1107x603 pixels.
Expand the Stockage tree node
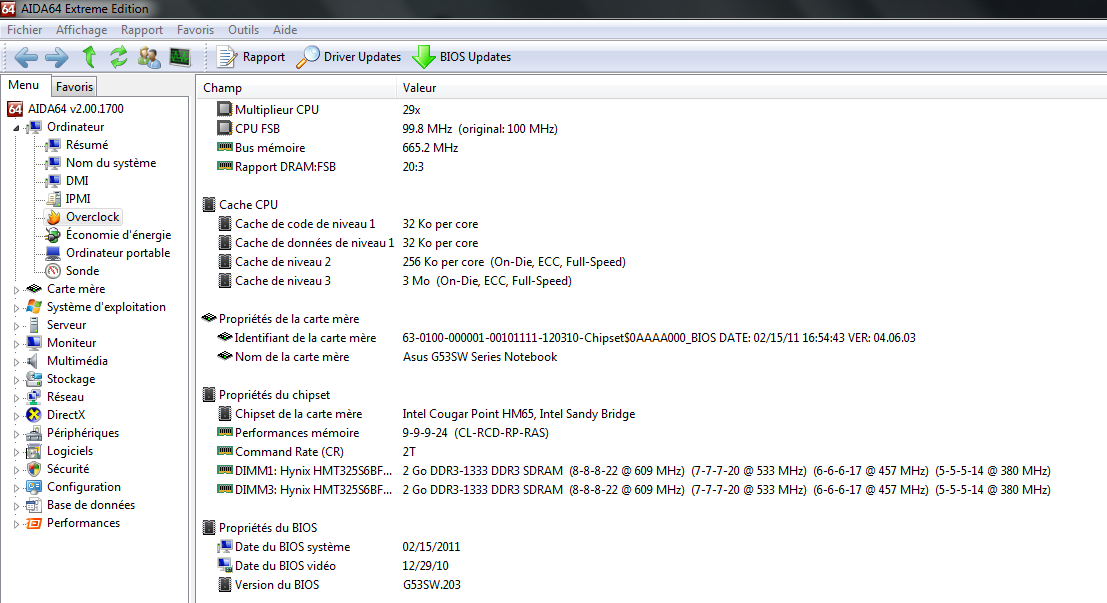(x=15, y=380)
